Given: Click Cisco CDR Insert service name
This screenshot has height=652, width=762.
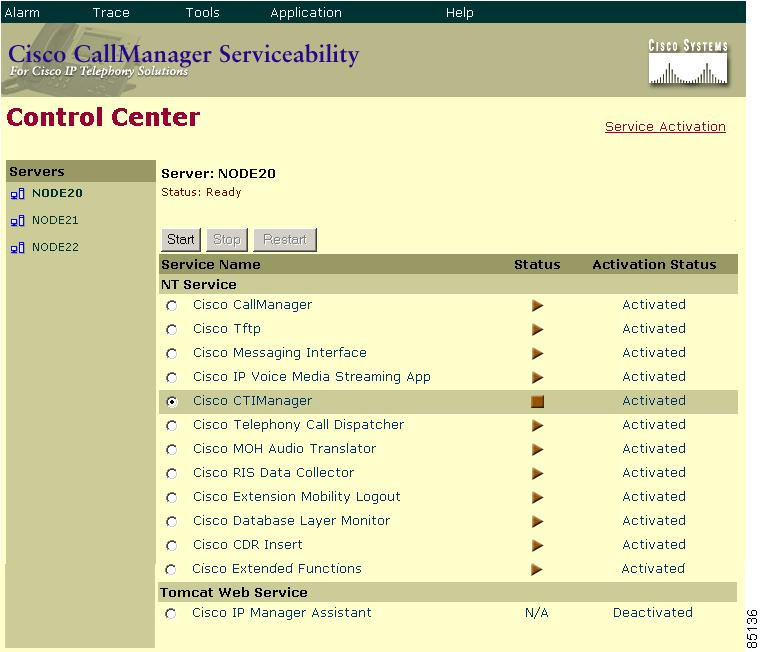Looking at the screenshot, I should coord(247,545).
